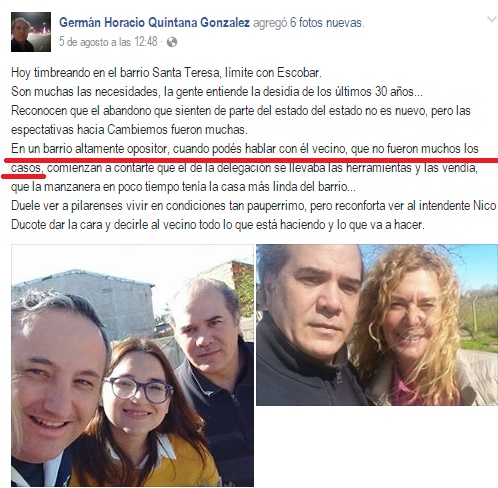Viewport: 498px width, 488px height.
Task: Click the globe public privacy icon
Action: [x=172, y=42]
